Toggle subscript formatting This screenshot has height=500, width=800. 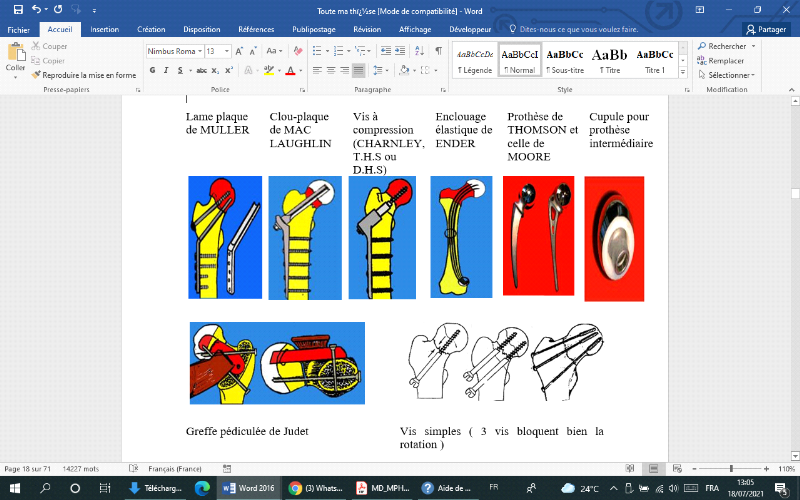(215, 70)
